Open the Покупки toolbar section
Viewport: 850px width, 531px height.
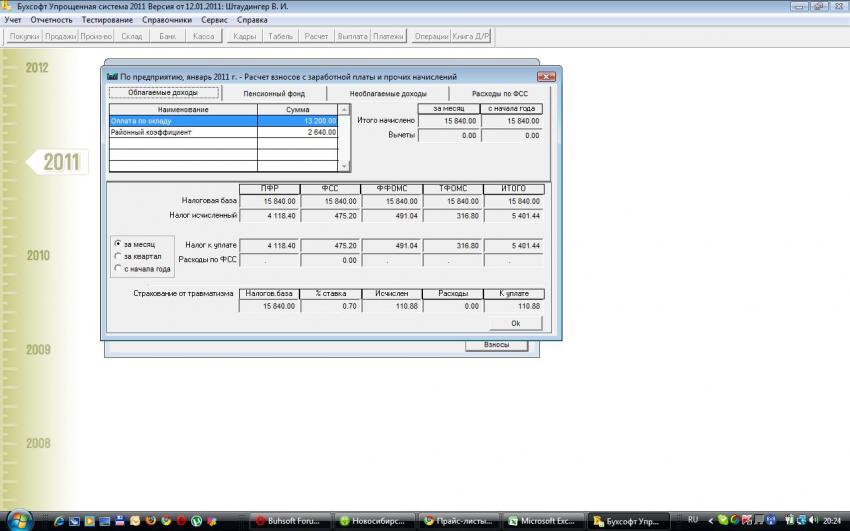[25, 37]
